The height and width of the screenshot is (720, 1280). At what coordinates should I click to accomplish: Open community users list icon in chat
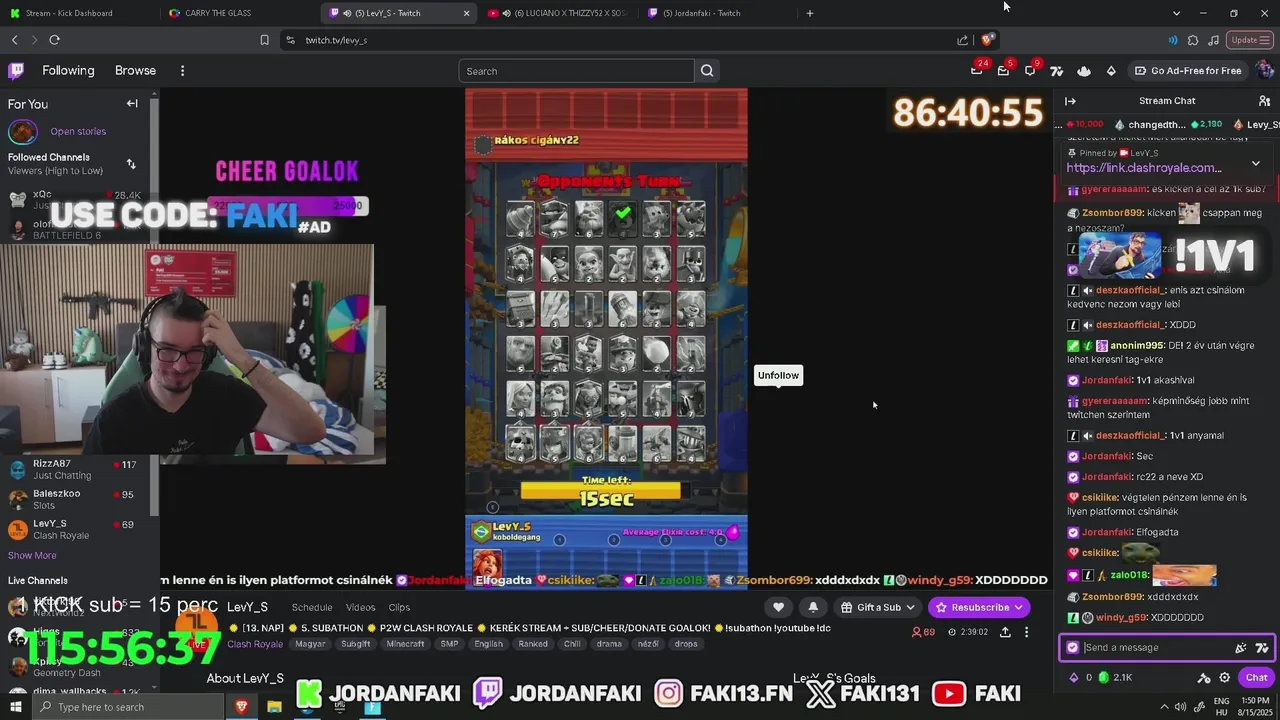coord(1264,101)
